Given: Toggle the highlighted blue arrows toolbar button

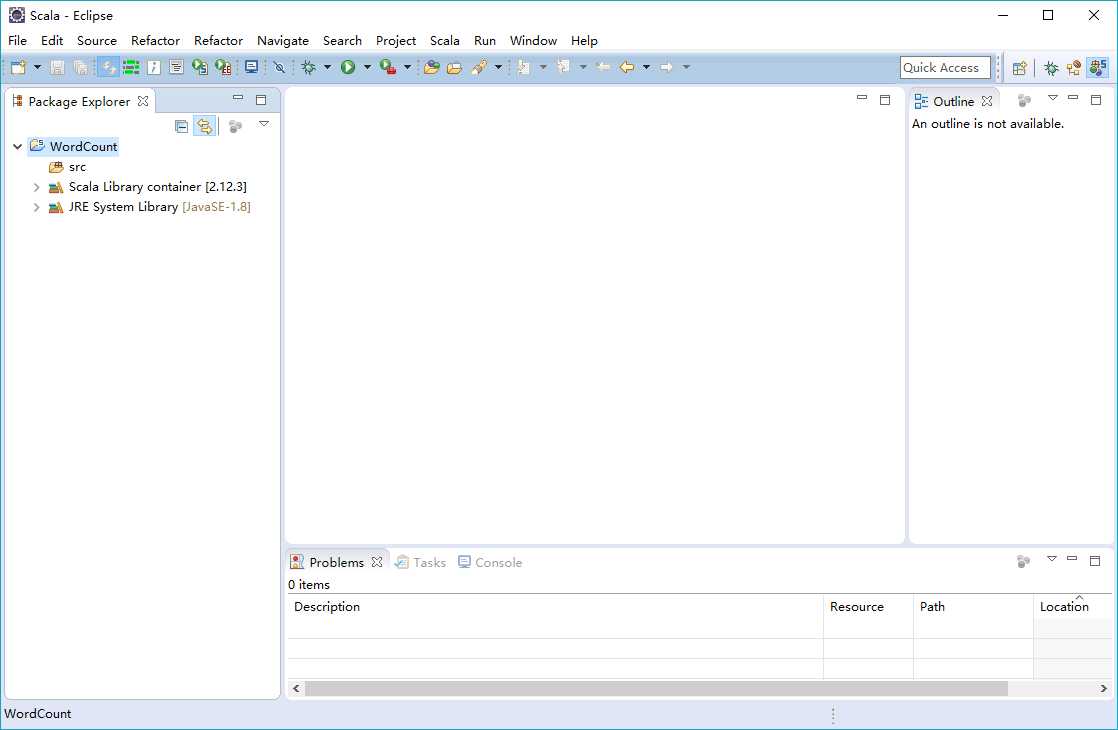Looking at the screenshot, I should 108,68.
